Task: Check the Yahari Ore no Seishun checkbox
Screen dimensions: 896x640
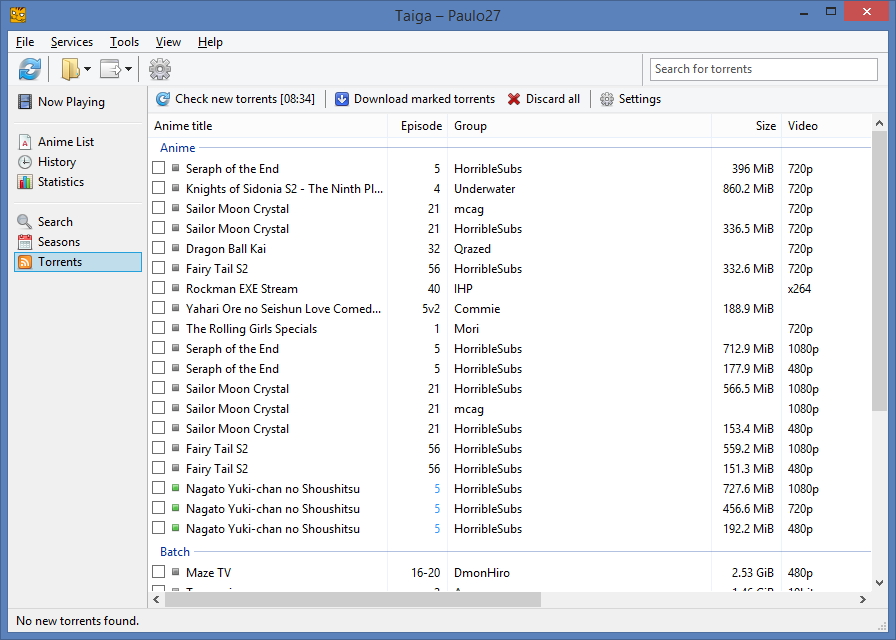Action: tap(158, 308)
